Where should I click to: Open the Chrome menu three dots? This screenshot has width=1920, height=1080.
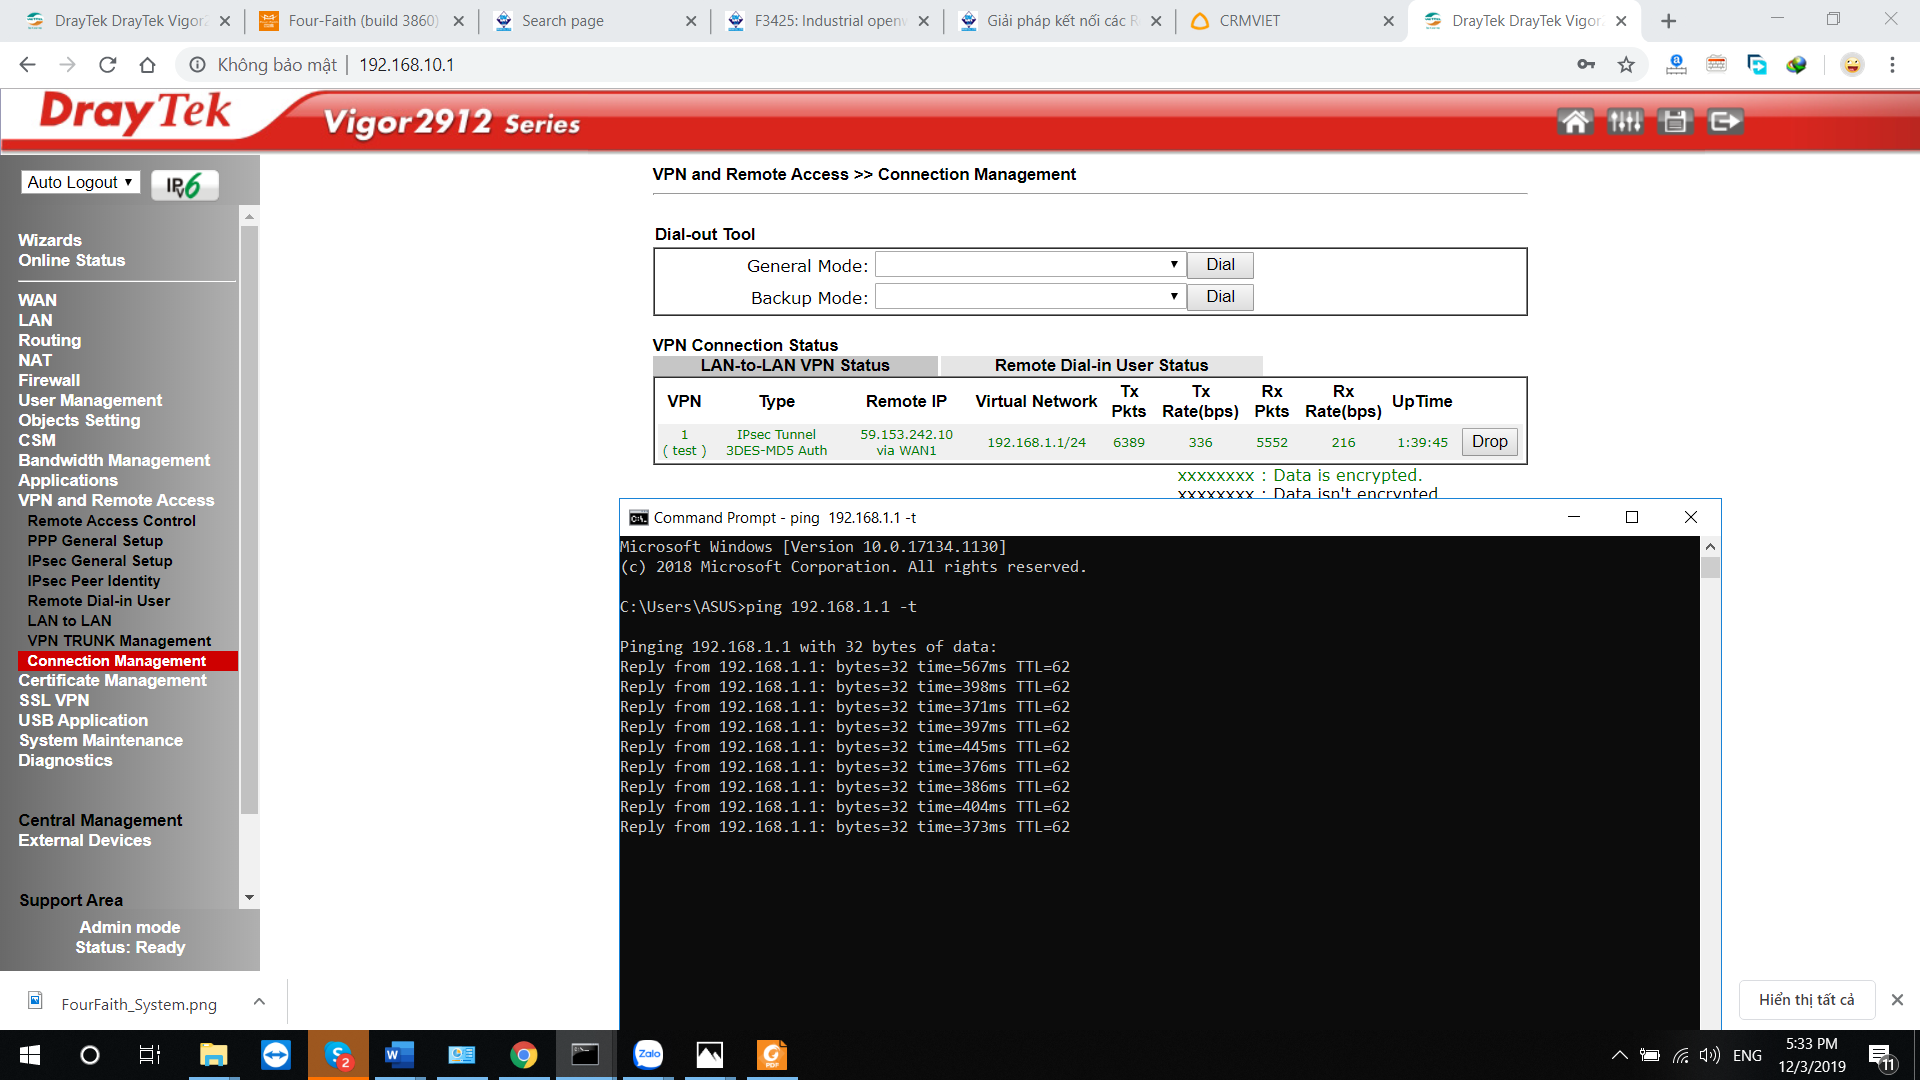click(x=1892, y=65)
